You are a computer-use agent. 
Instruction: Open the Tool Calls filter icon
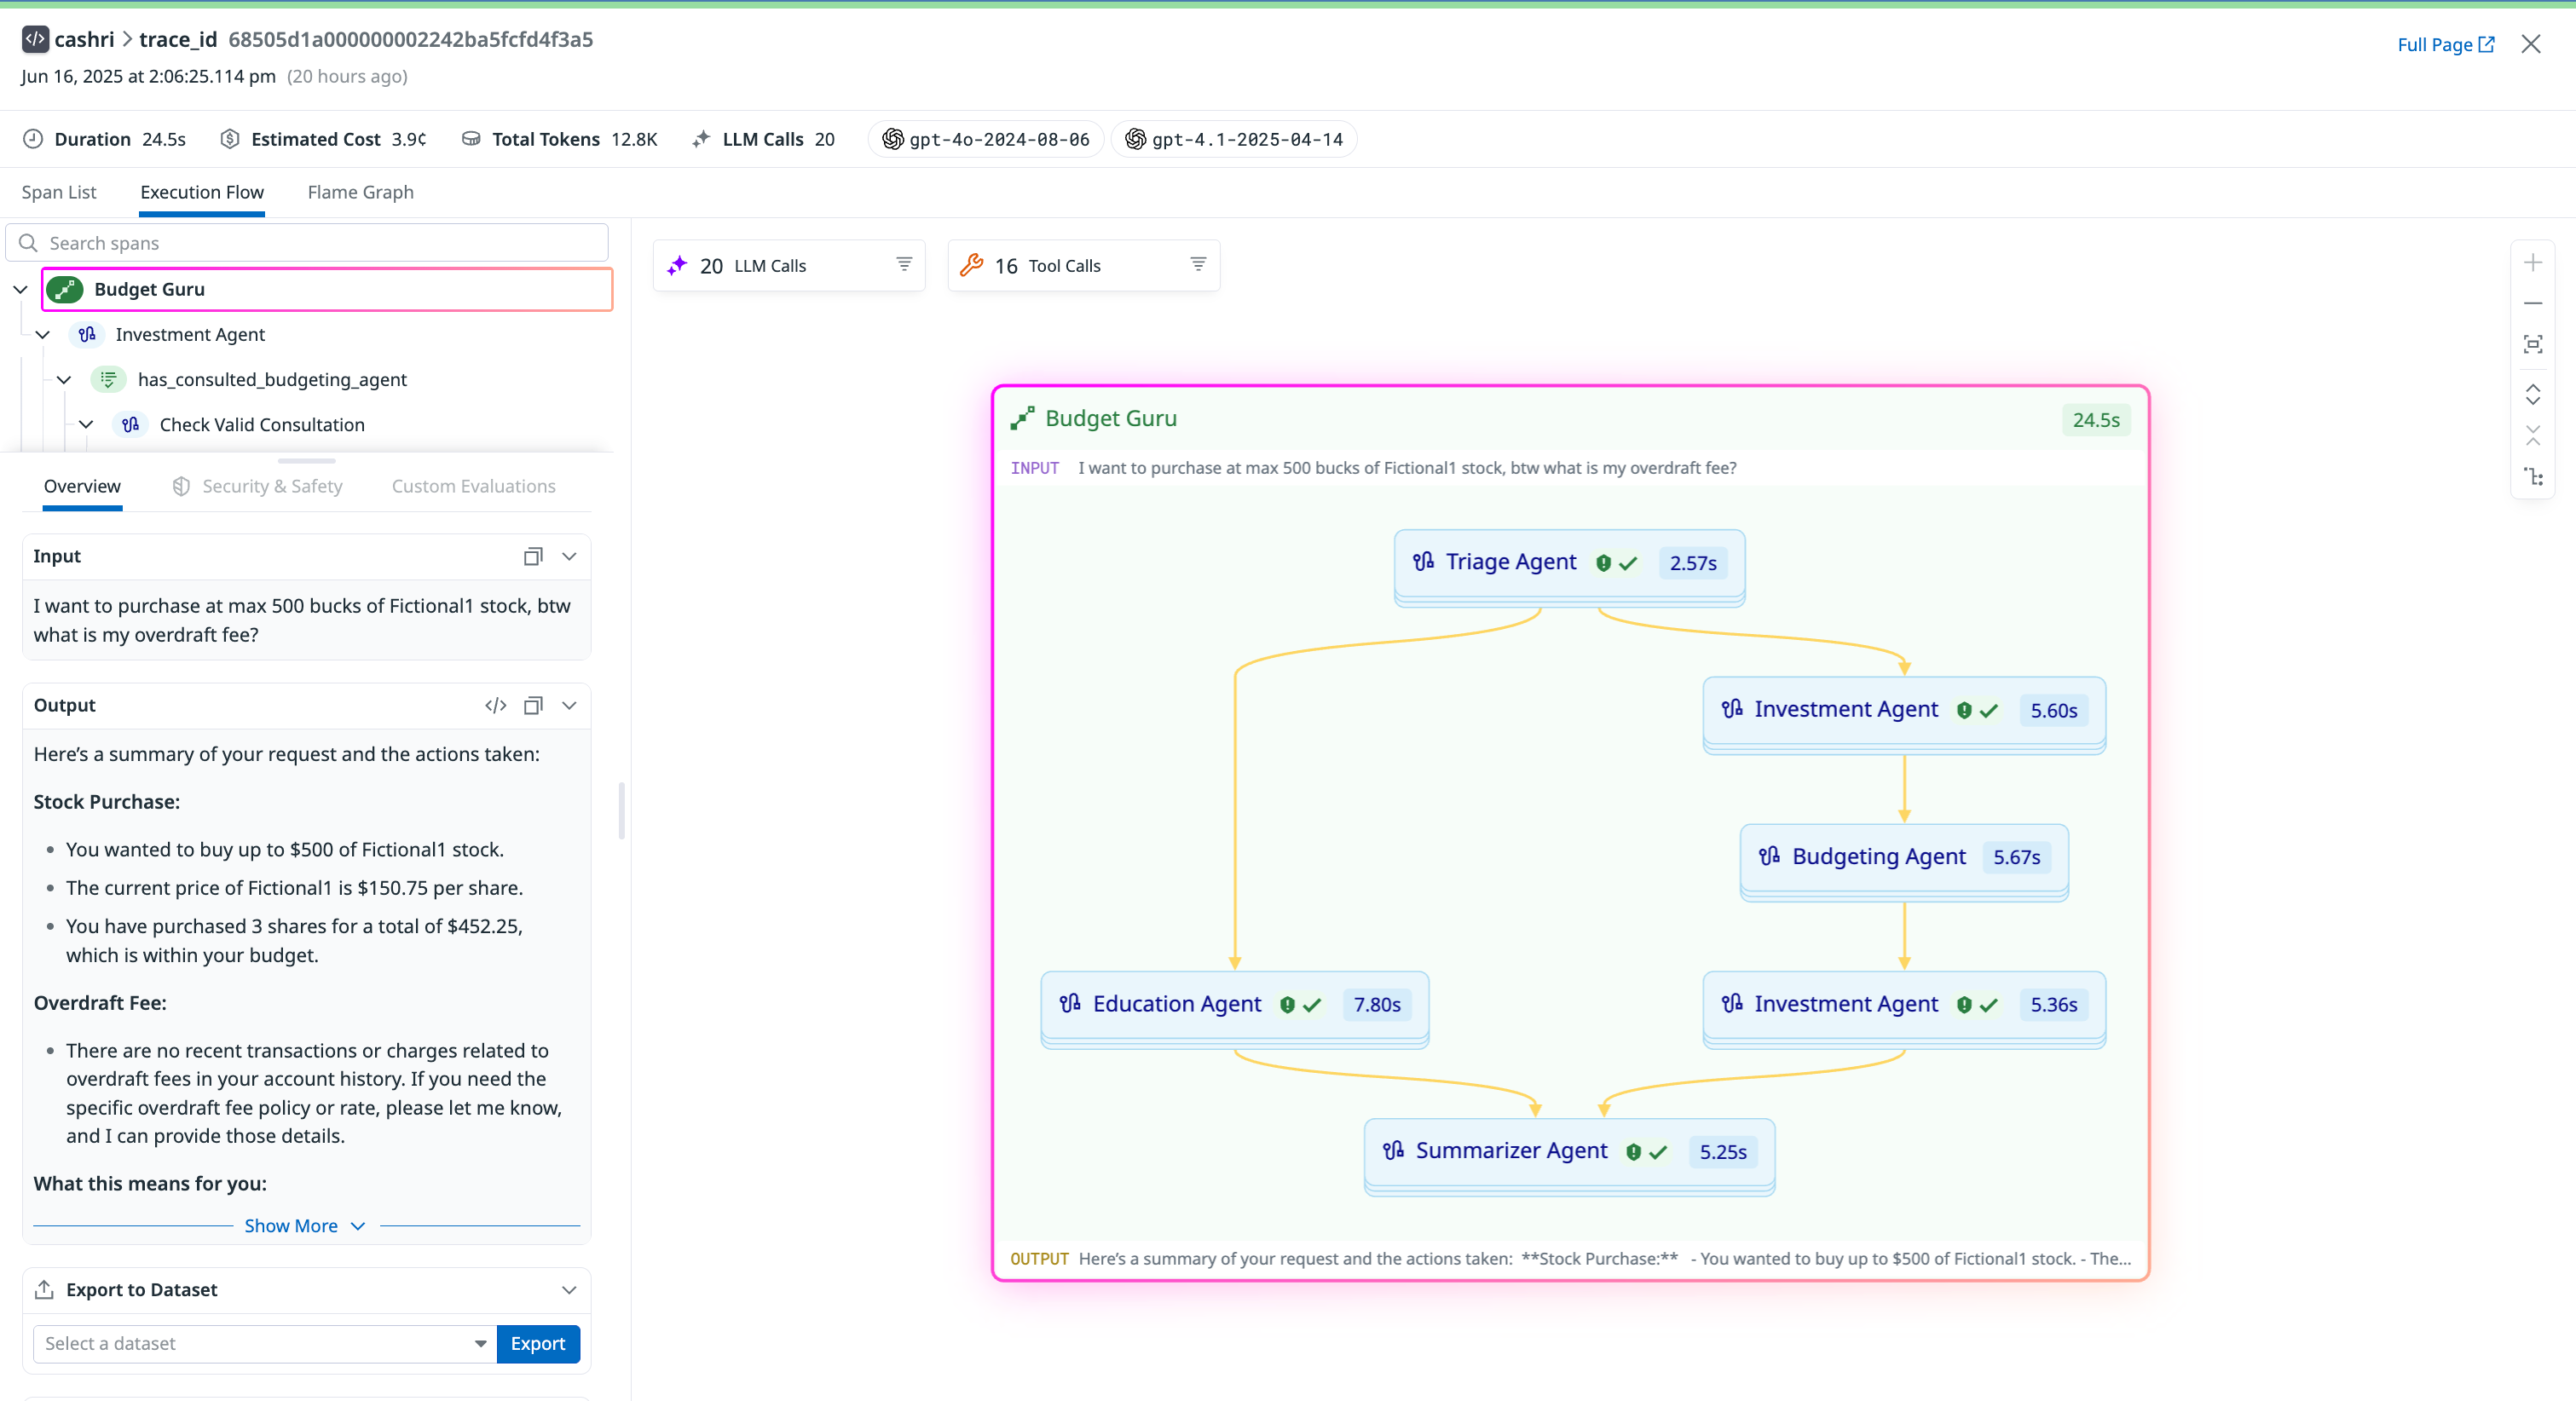(x=1198, y=264)
